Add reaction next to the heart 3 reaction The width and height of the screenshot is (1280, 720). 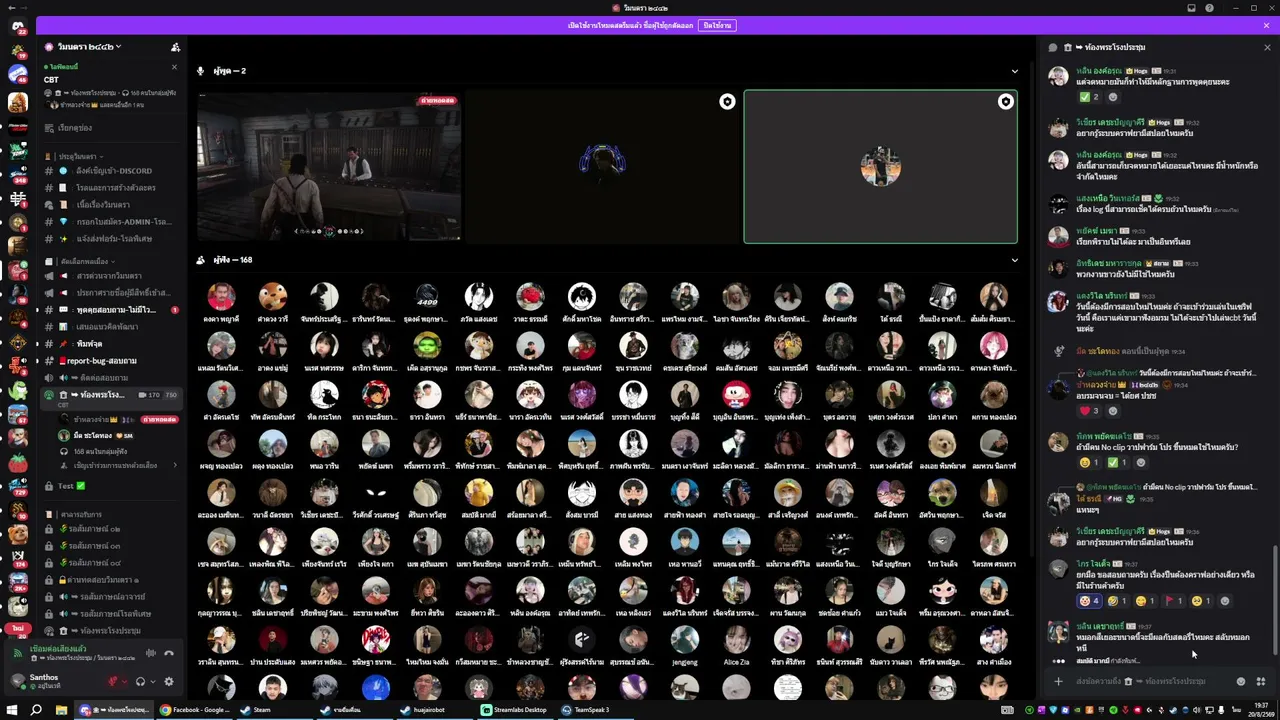1113,410
